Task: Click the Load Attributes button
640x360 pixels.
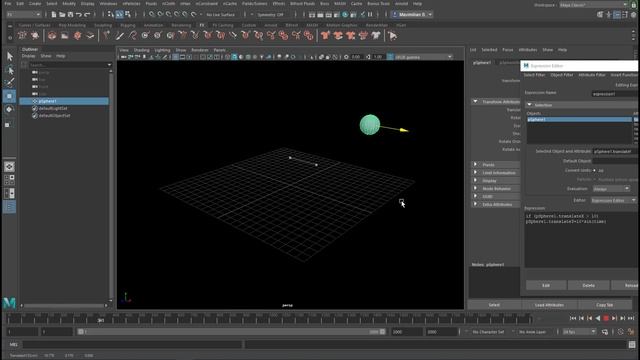Action: tap(549, 305)
